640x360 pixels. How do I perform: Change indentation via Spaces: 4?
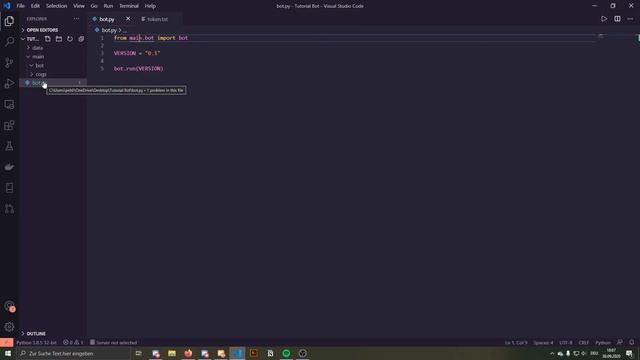pyautogui.click(x=543, y=342)
